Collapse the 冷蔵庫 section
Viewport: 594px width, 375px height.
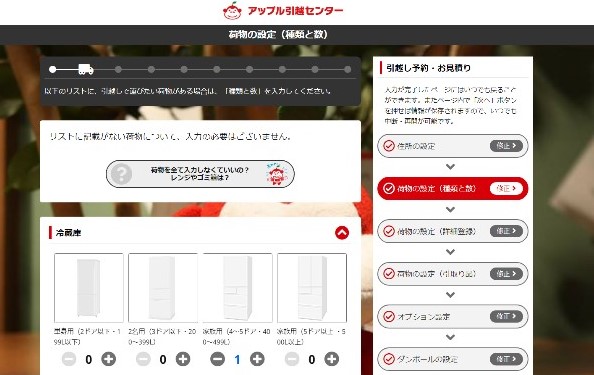tap(342, 233)
